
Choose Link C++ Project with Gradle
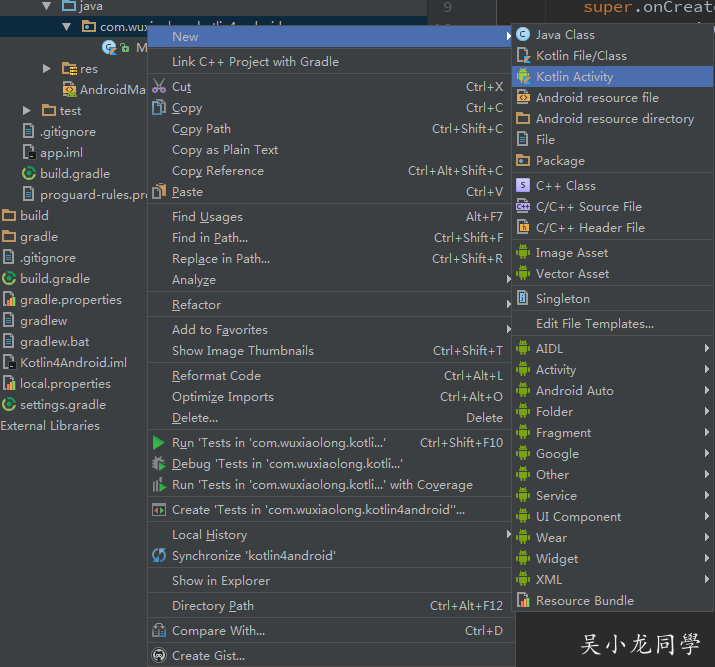331,62
